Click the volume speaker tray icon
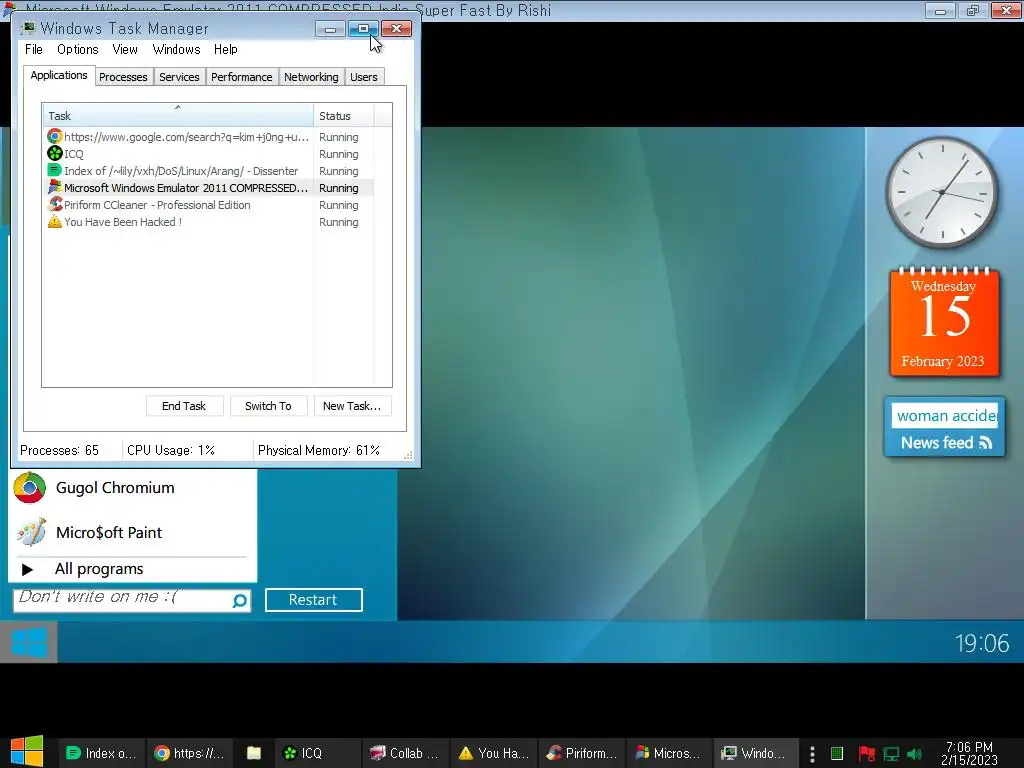This screenshot has width=1024, height=768. 915,754
